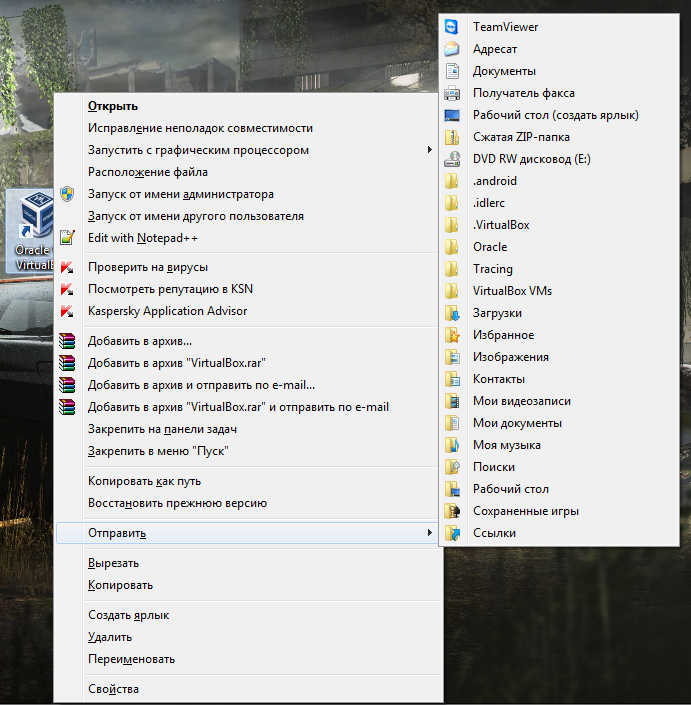691x705 pixels.
Task: Click the submenu arrow next to Отправить
Action: pos(429,533)
